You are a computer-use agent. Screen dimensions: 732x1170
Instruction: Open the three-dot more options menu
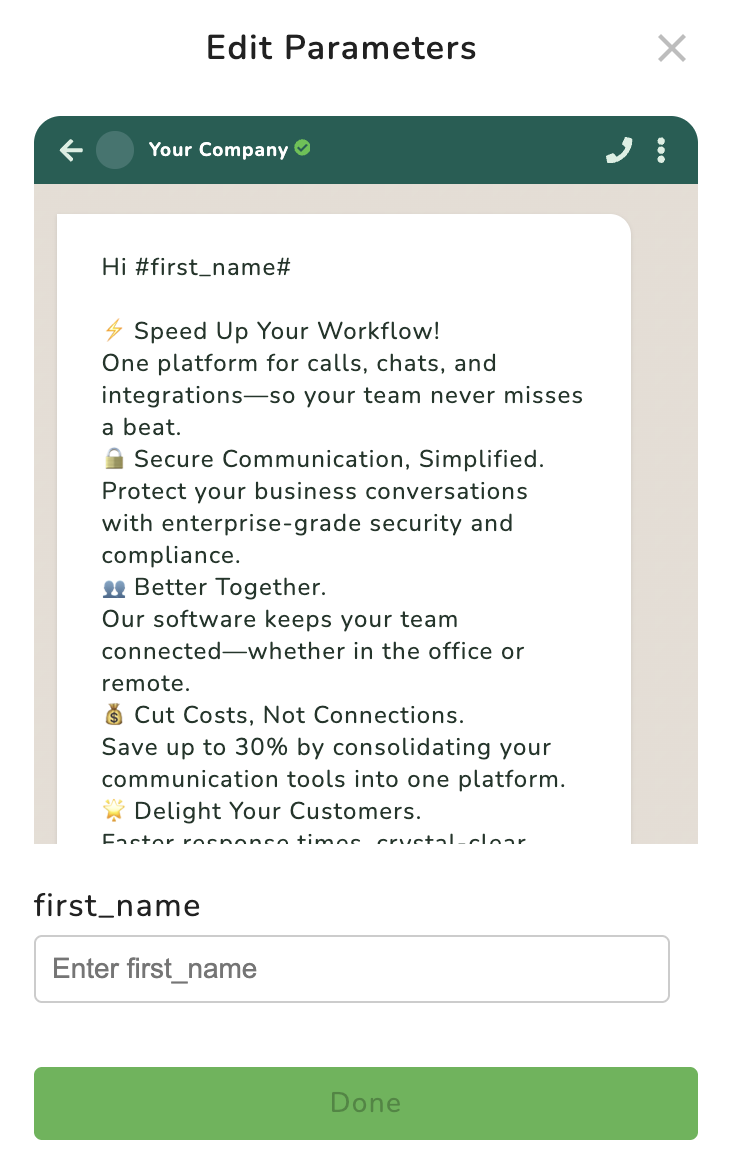pos(661,150)
